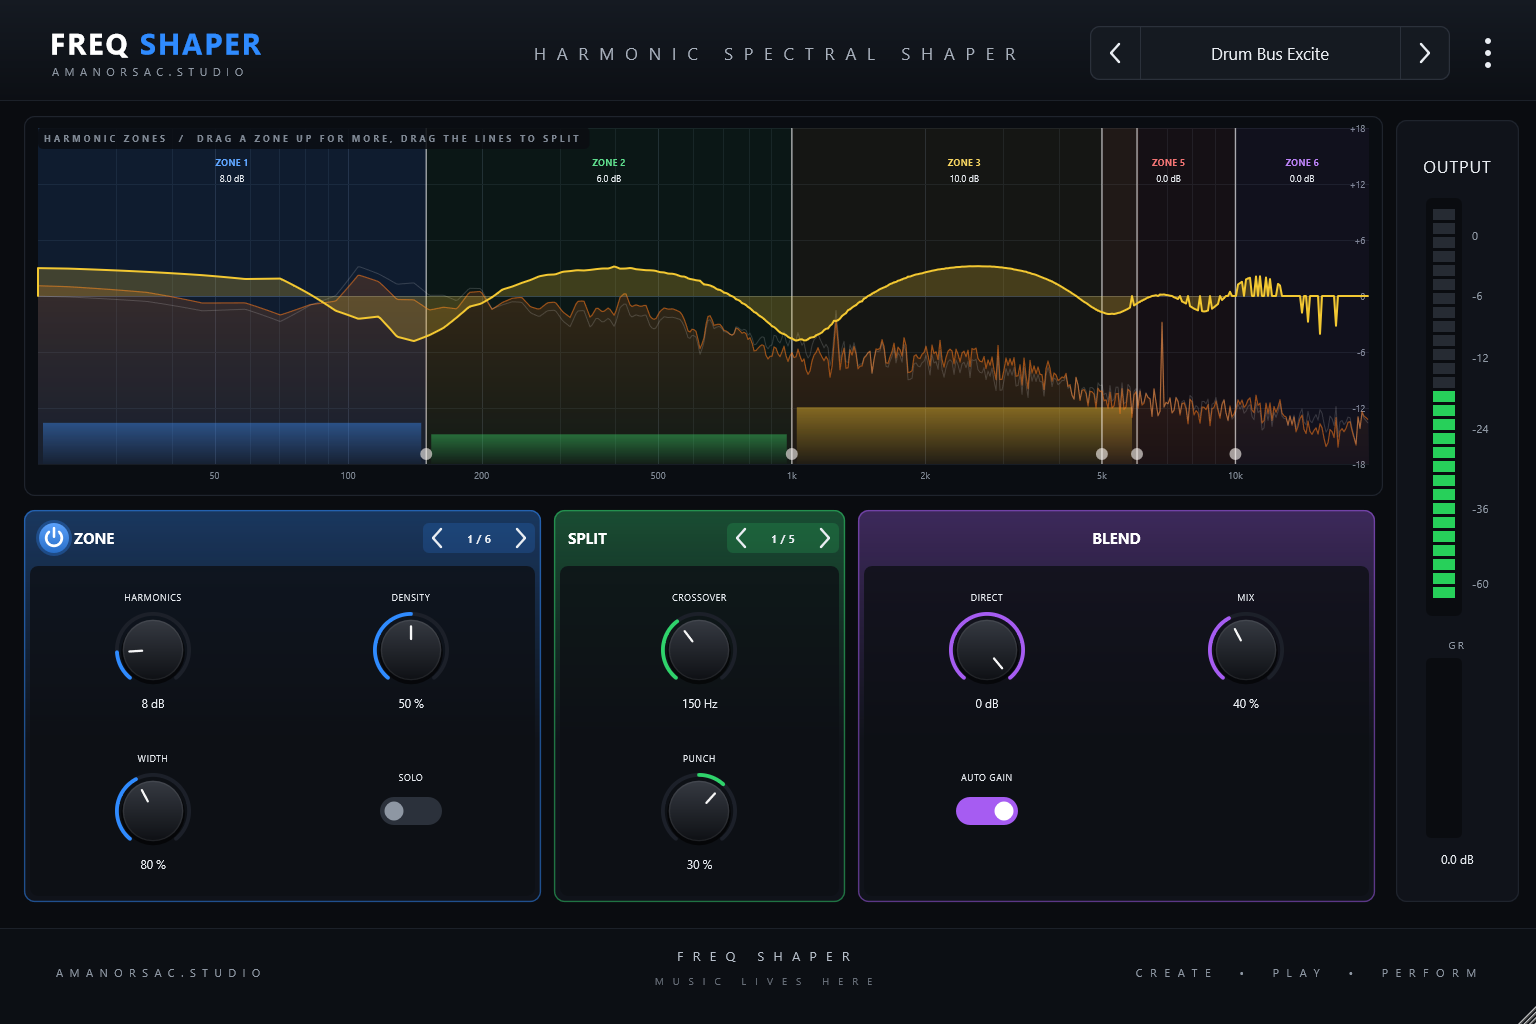
Task: Click the Crossover knob
Action: coord(699,649)
